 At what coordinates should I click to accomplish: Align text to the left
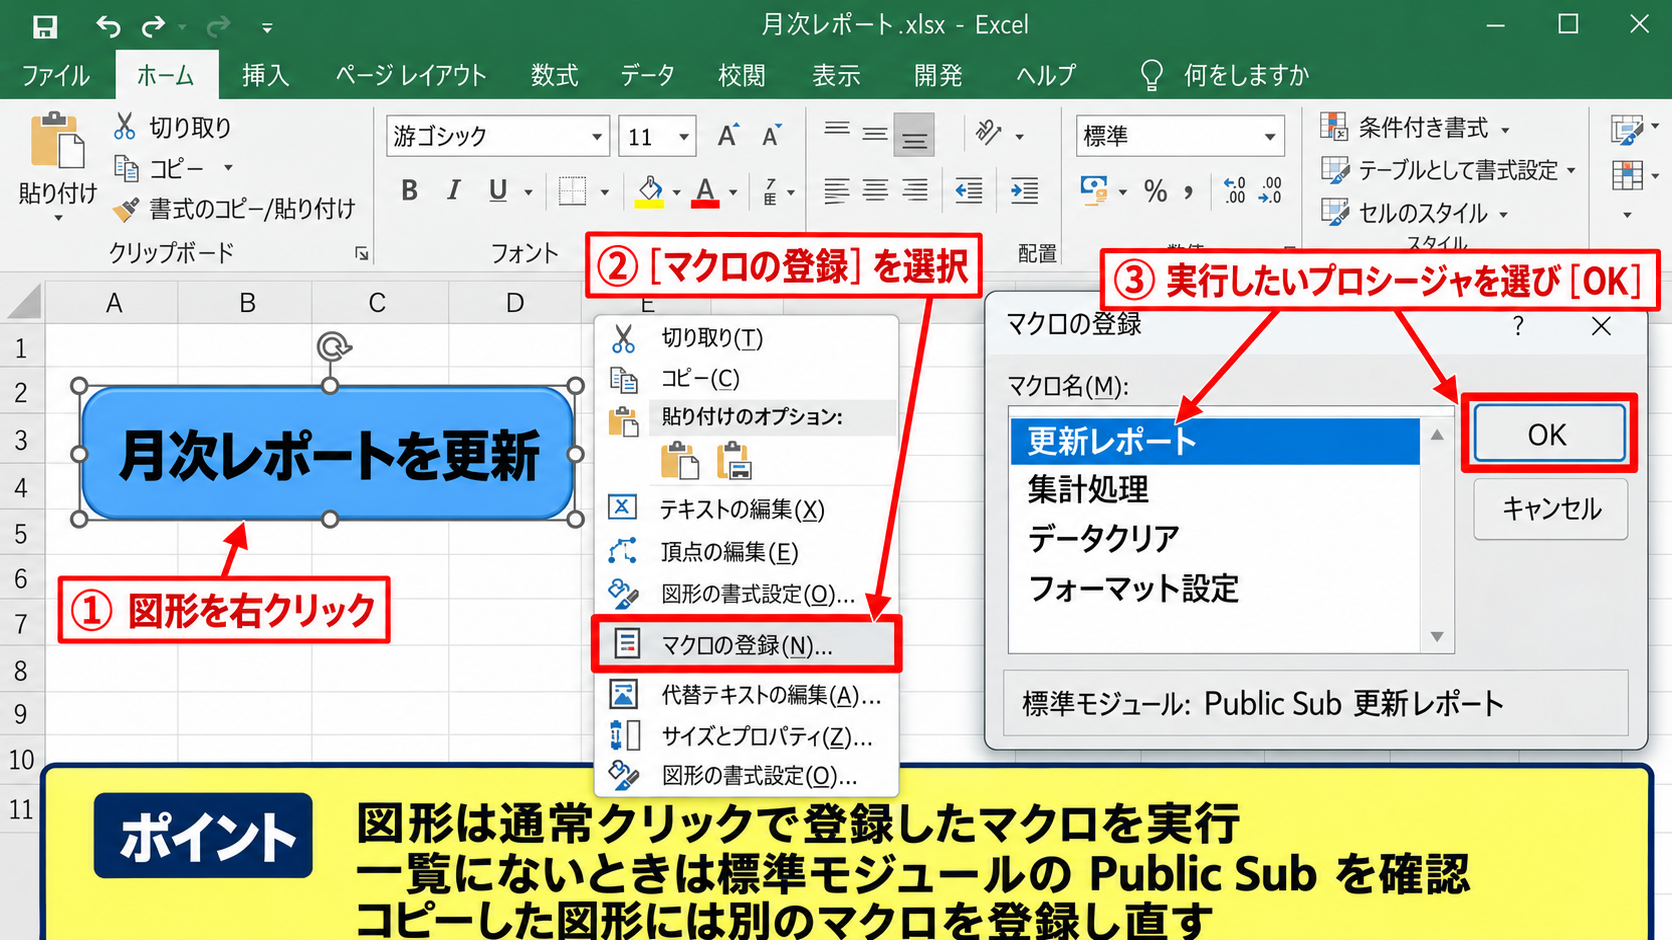pos(836,190)
